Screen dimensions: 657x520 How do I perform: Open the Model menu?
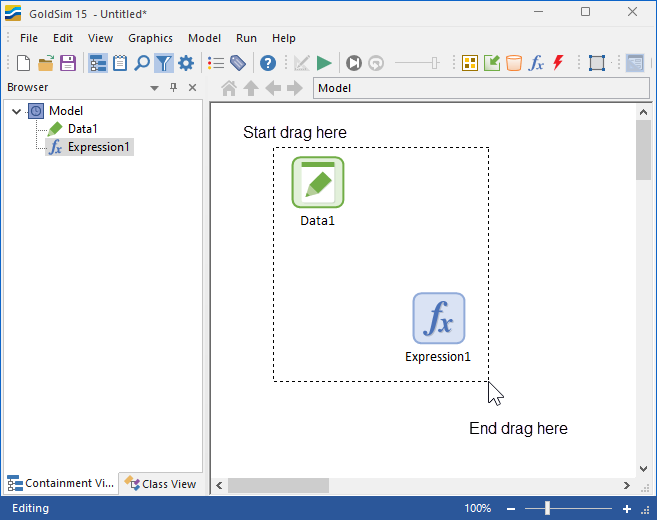(204, 38)
